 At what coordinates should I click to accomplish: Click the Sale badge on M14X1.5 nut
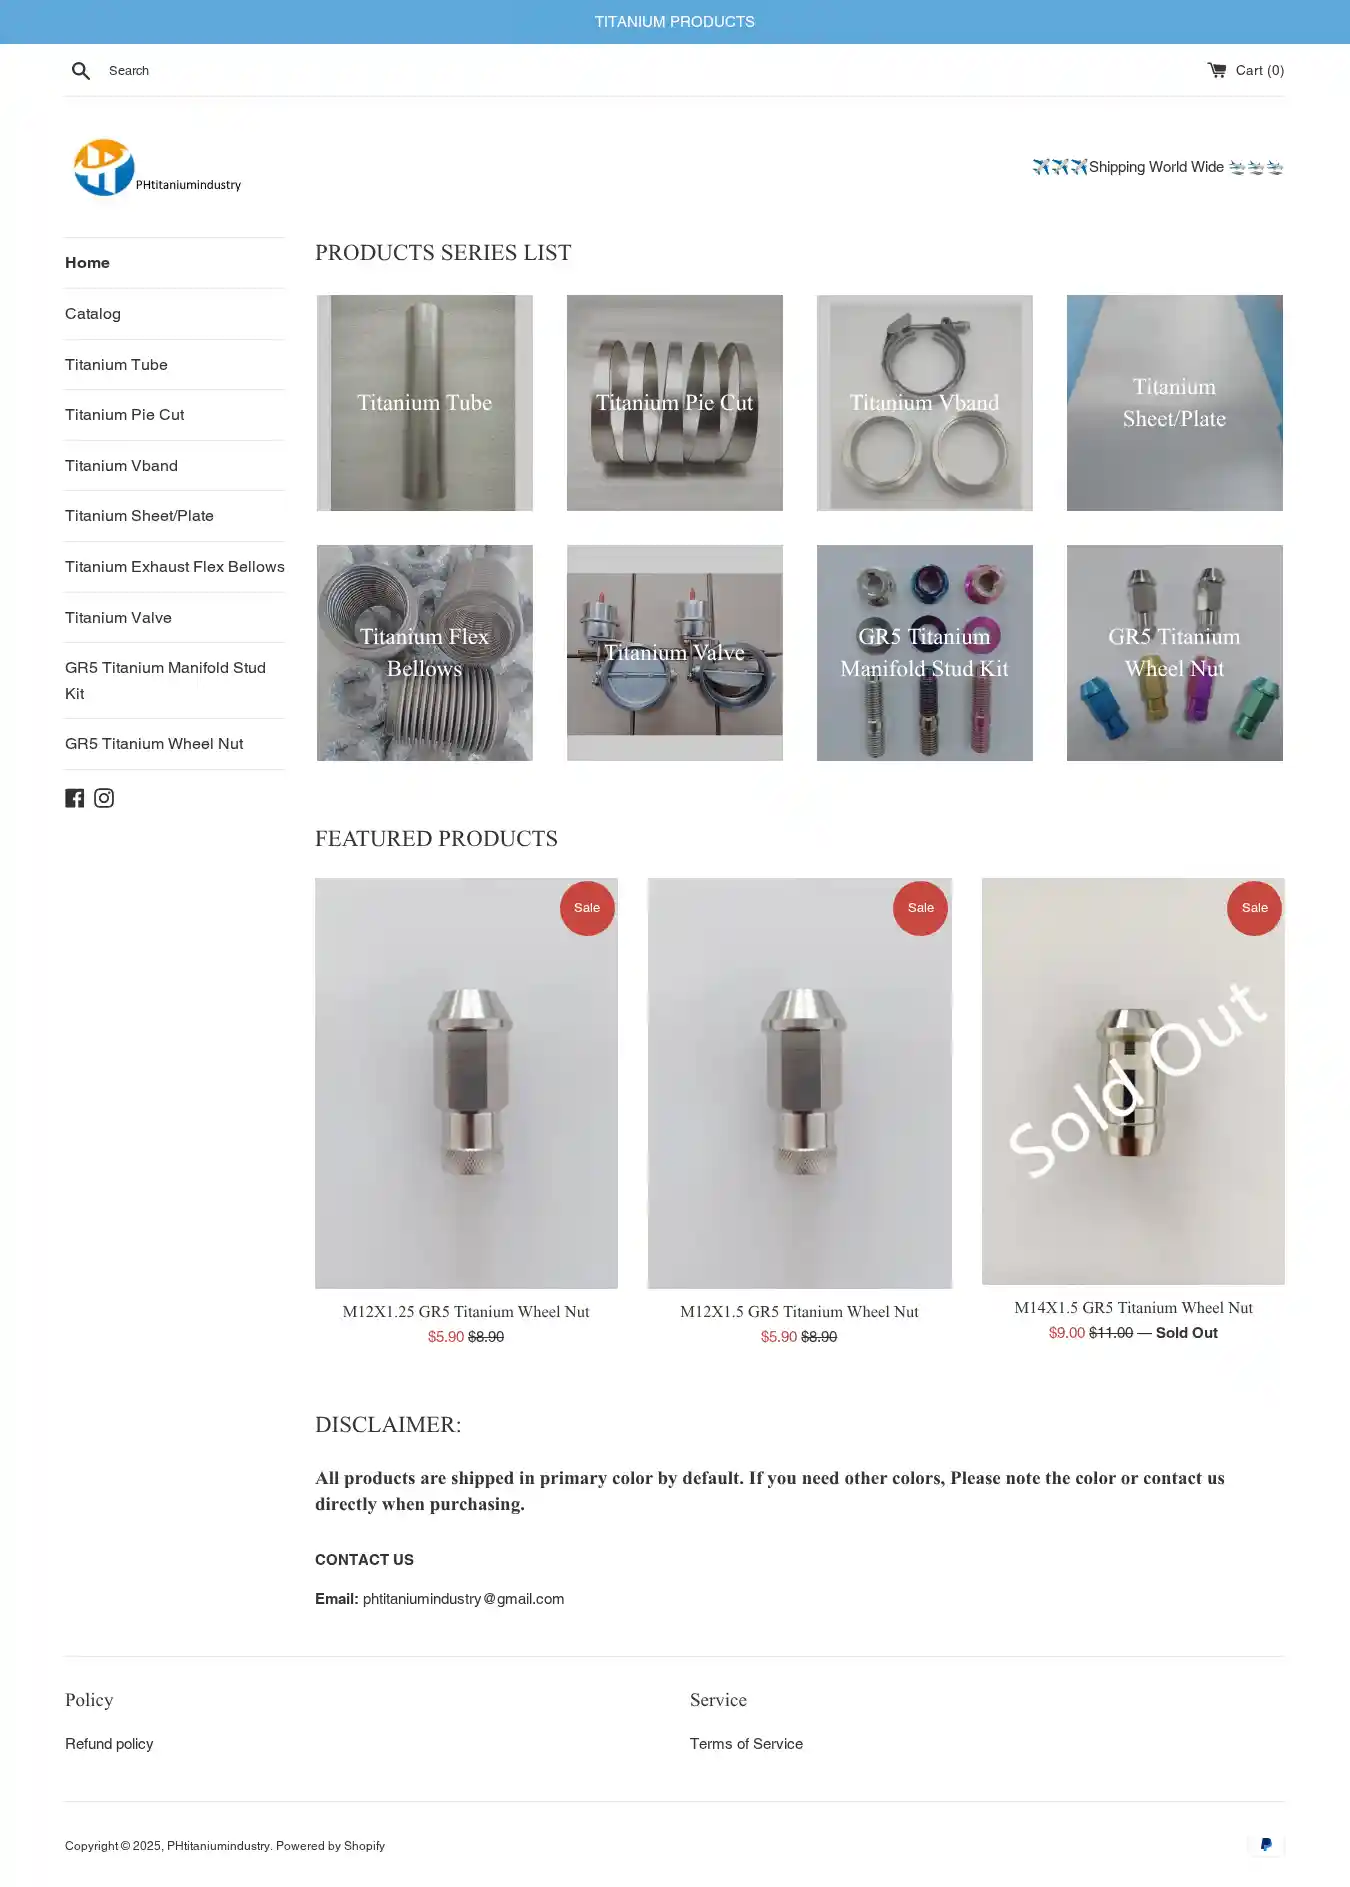[x=1254, y=908]
